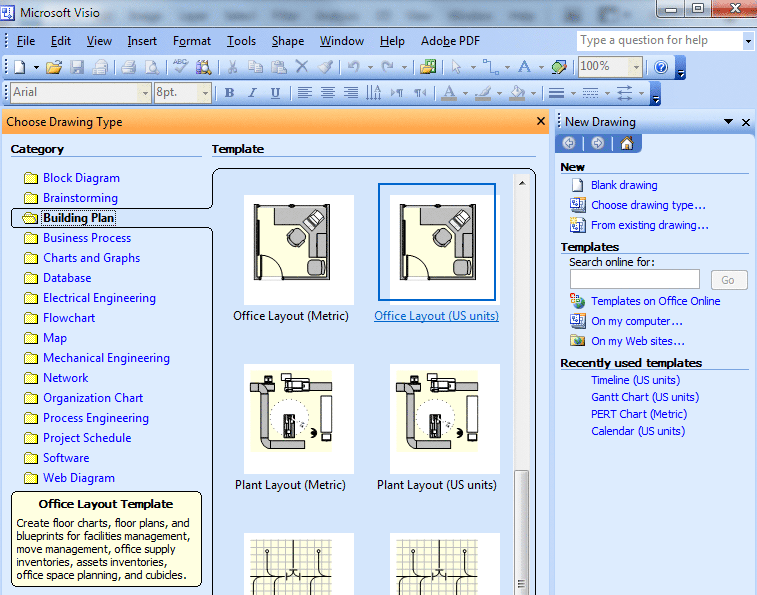The width and height of the screenshot is (757, 595).
Task: Click On my computer link
Action: click(x=637, y=321)
